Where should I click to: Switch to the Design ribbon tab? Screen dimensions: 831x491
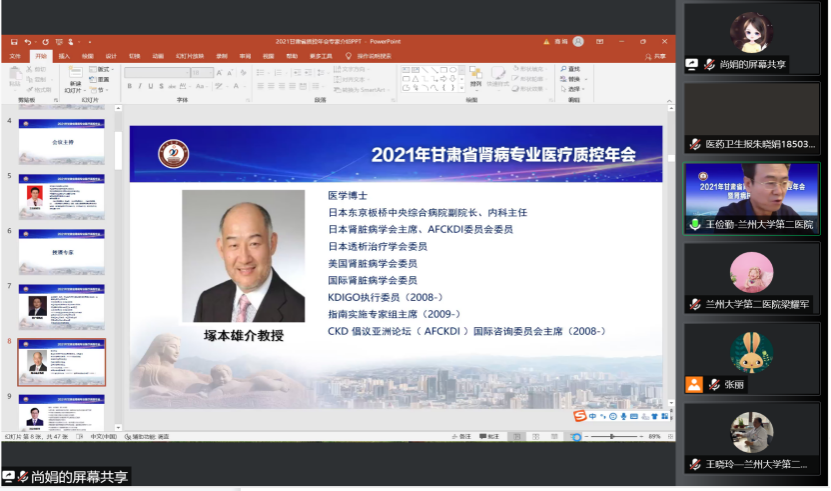111,56
